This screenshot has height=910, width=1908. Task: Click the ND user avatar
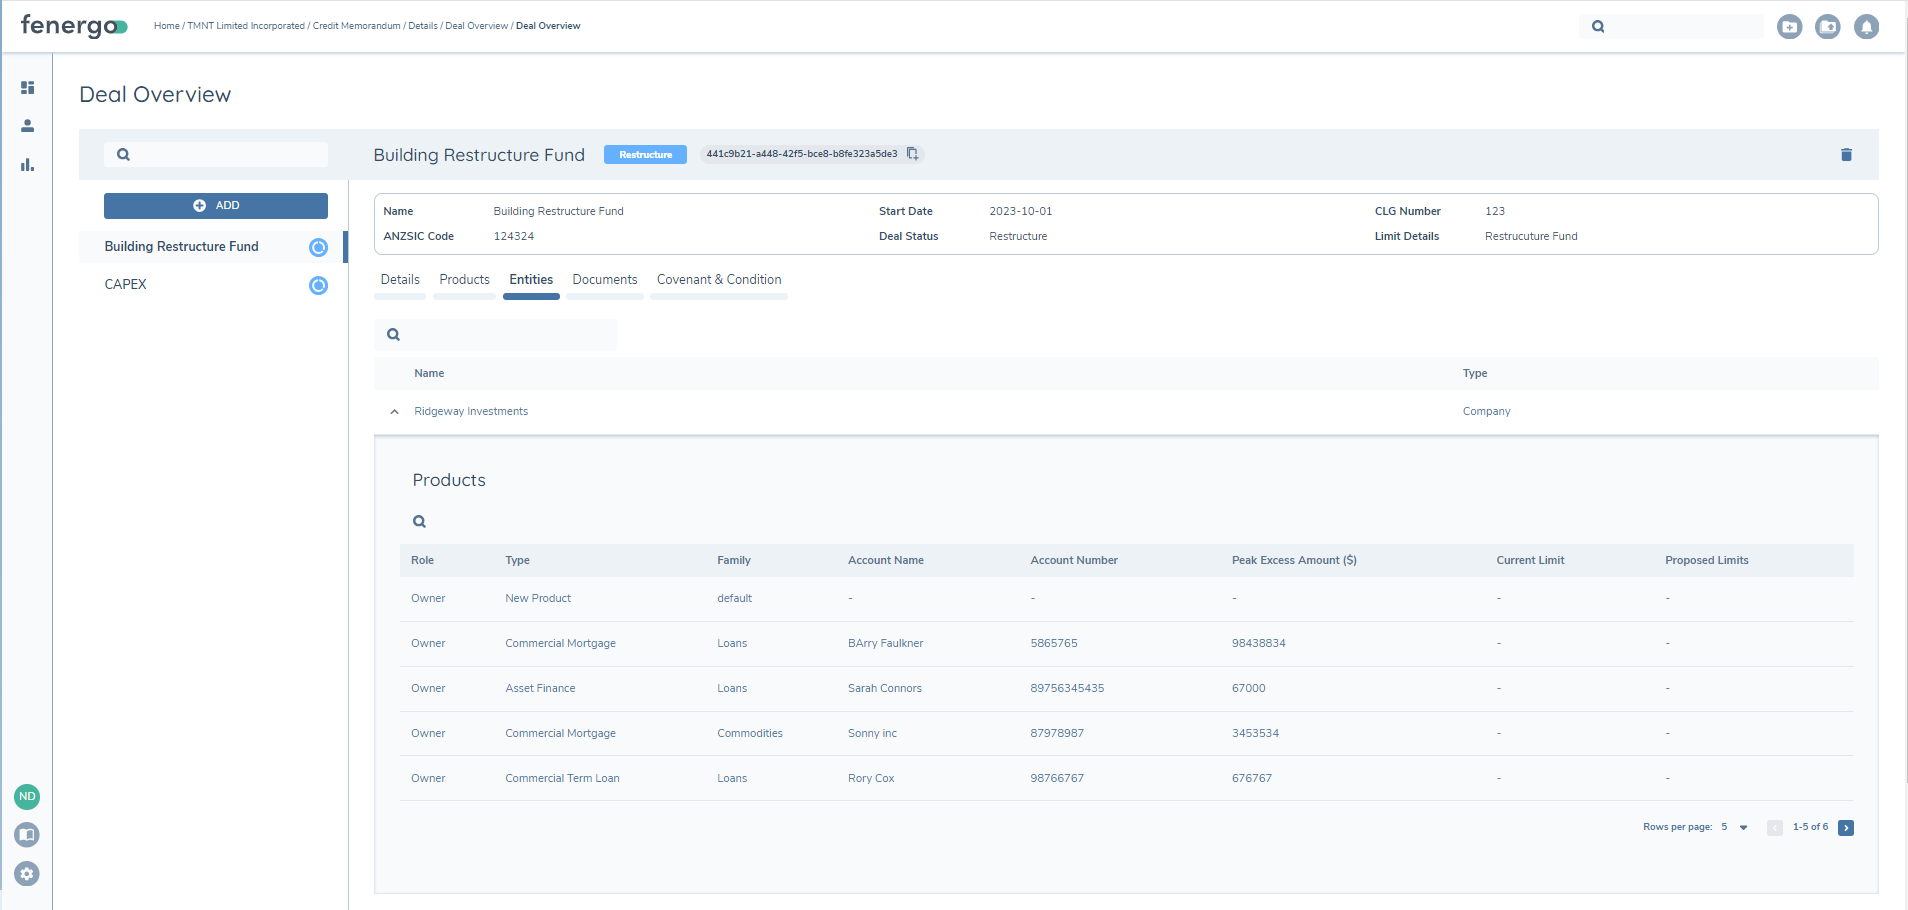pos(27,797)
